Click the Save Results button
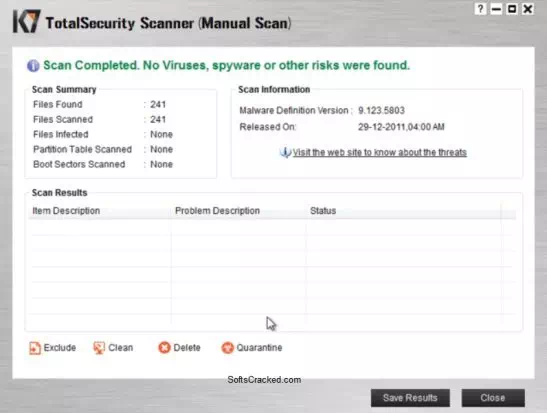Viewport: 547px width, 413px height. point(410,398)
